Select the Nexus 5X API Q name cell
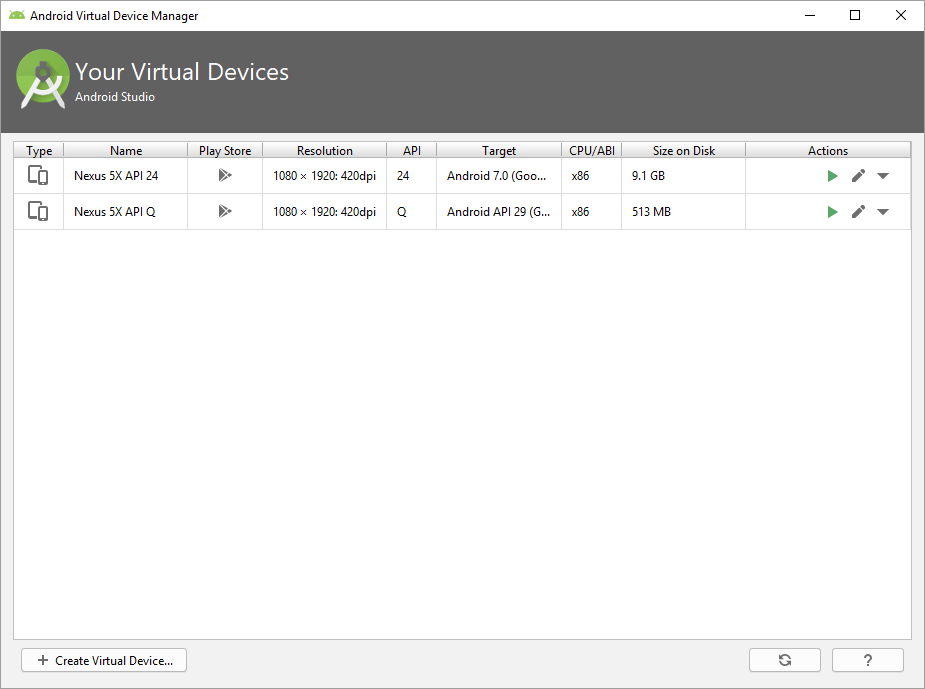925x689 pixels. pyautogui.click(x=126, y=212)
